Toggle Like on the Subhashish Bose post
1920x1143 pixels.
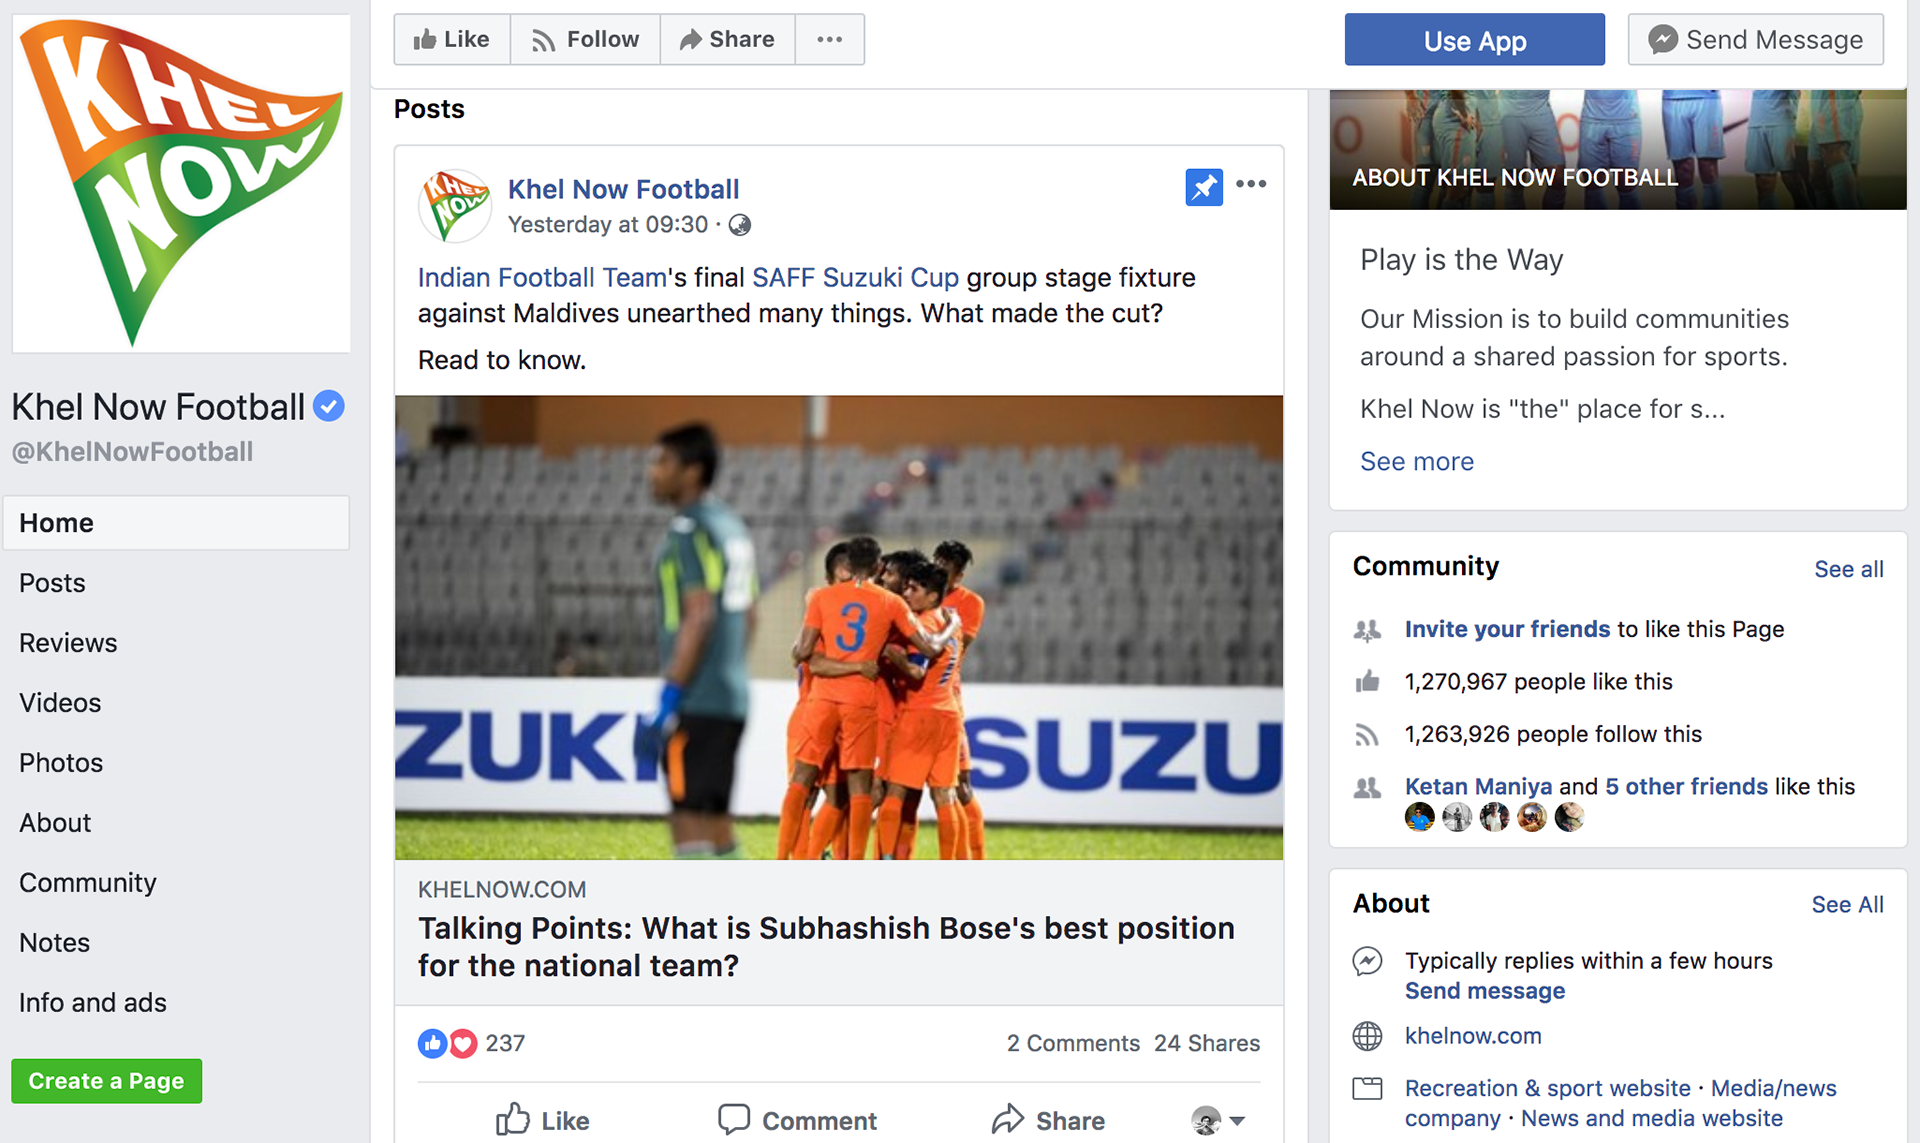[x=543, y=1120]
